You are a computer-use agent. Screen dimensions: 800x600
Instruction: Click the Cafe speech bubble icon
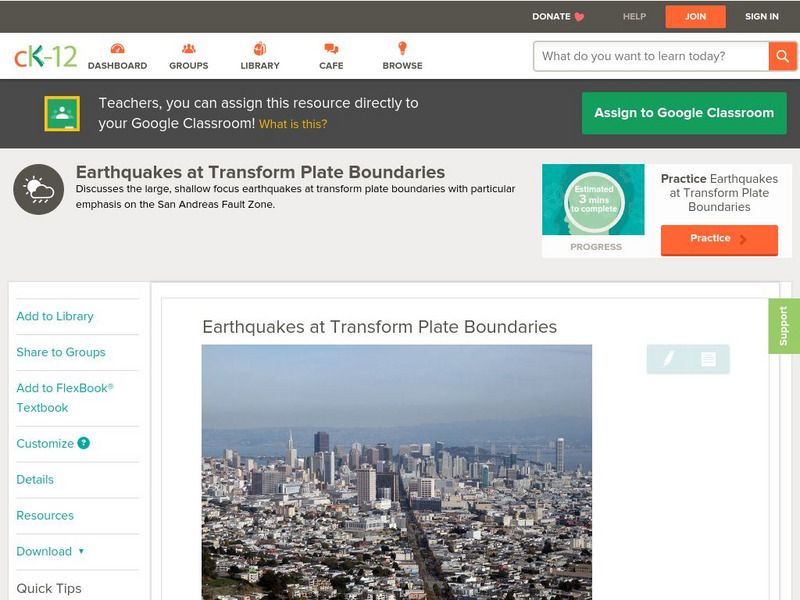329,48
